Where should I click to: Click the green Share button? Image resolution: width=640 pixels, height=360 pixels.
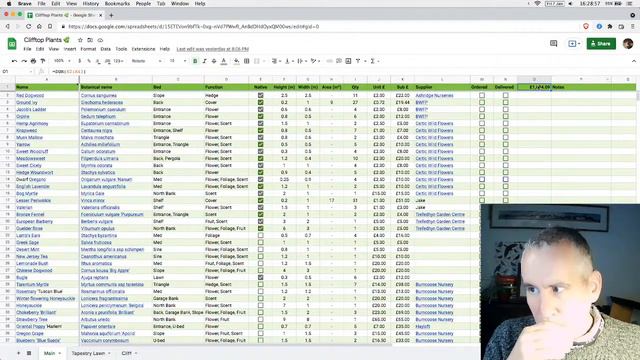click(x=601, y=43)
